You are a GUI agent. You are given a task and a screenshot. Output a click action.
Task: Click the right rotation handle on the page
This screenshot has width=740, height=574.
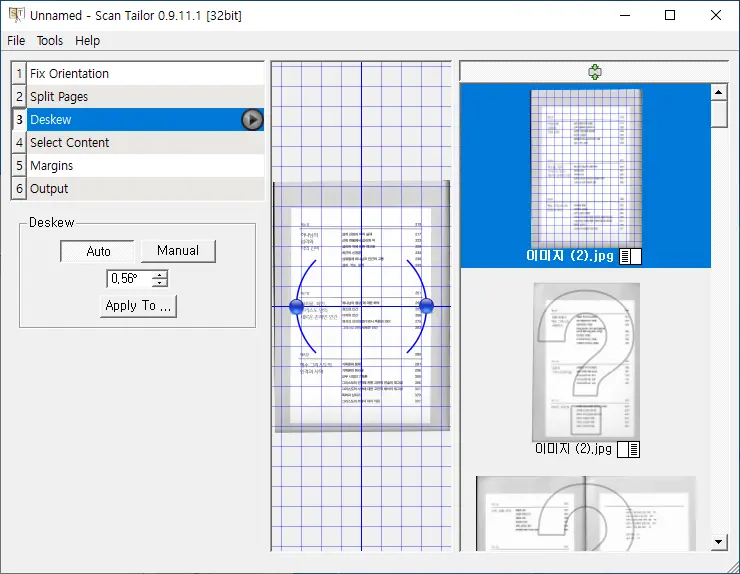[426, 306]
